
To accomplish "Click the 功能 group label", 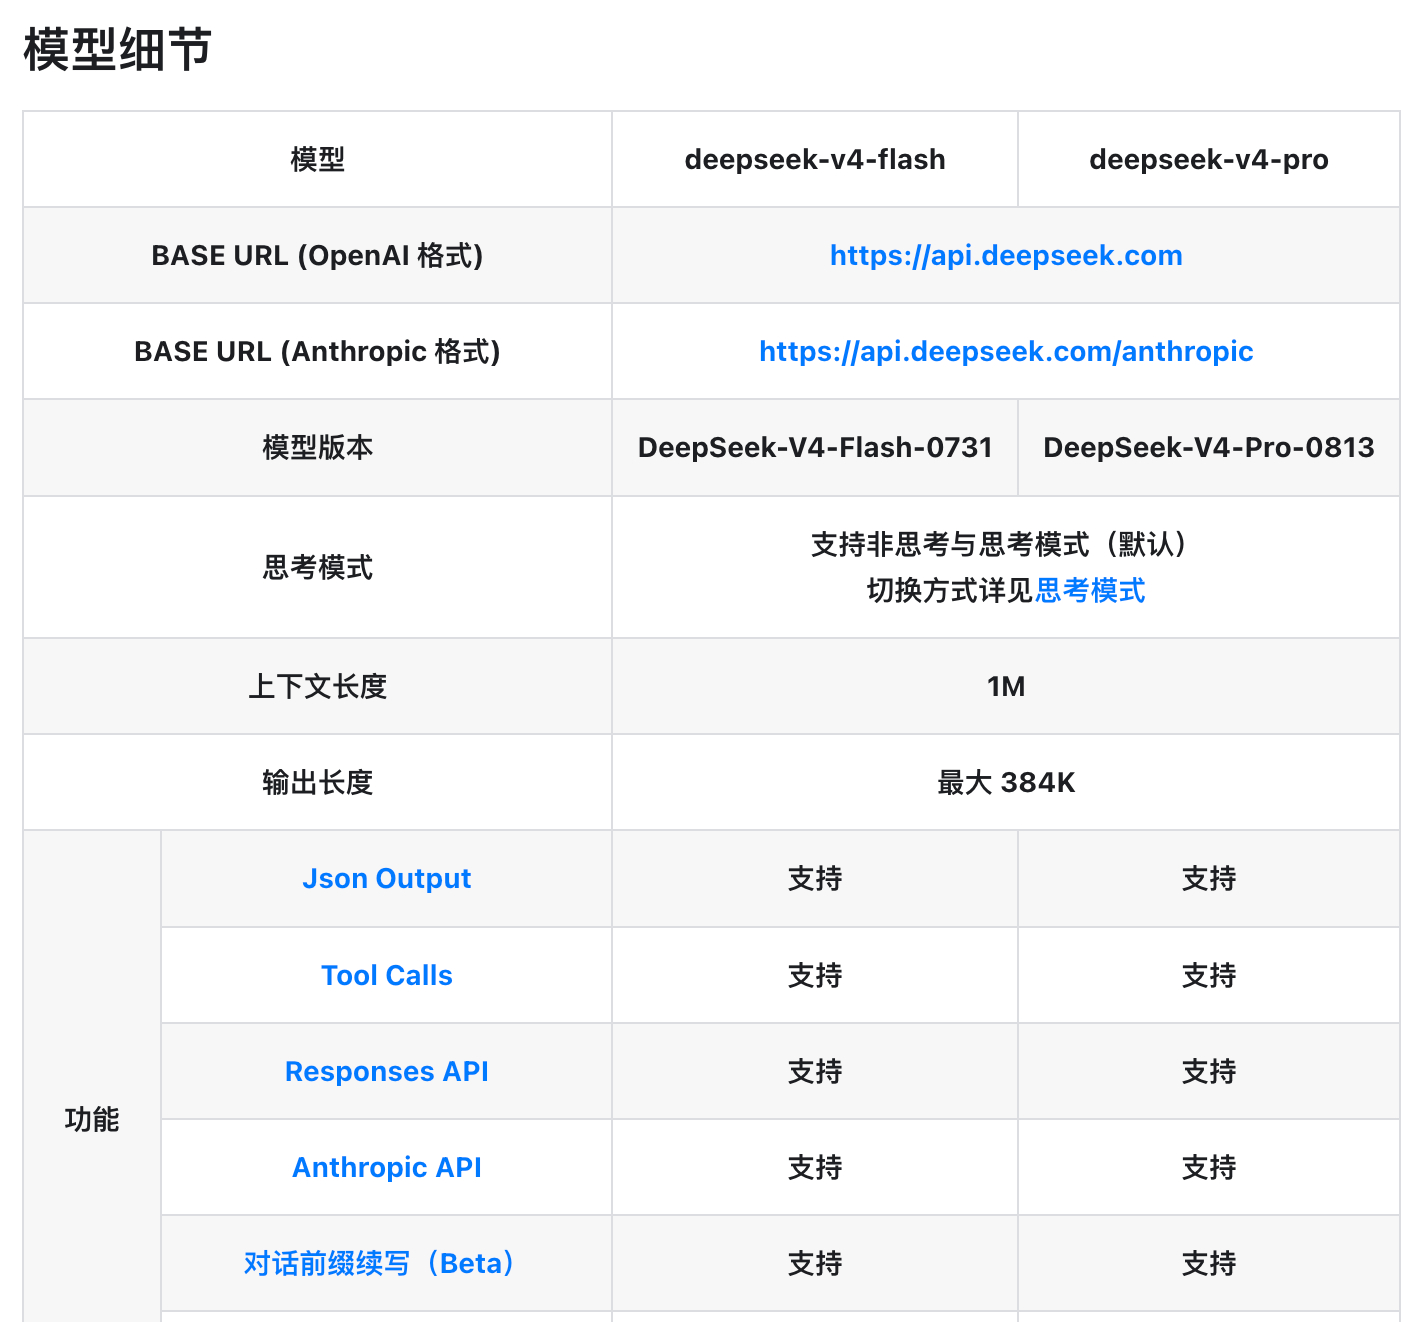I will click(92, 1120).
